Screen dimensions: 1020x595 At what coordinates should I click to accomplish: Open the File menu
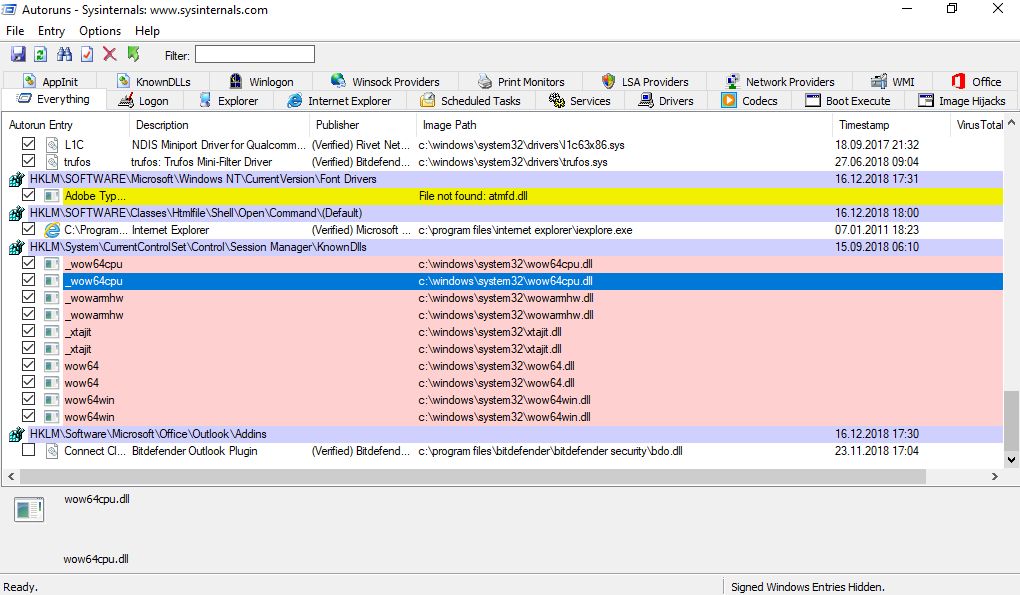coord(15,31)
